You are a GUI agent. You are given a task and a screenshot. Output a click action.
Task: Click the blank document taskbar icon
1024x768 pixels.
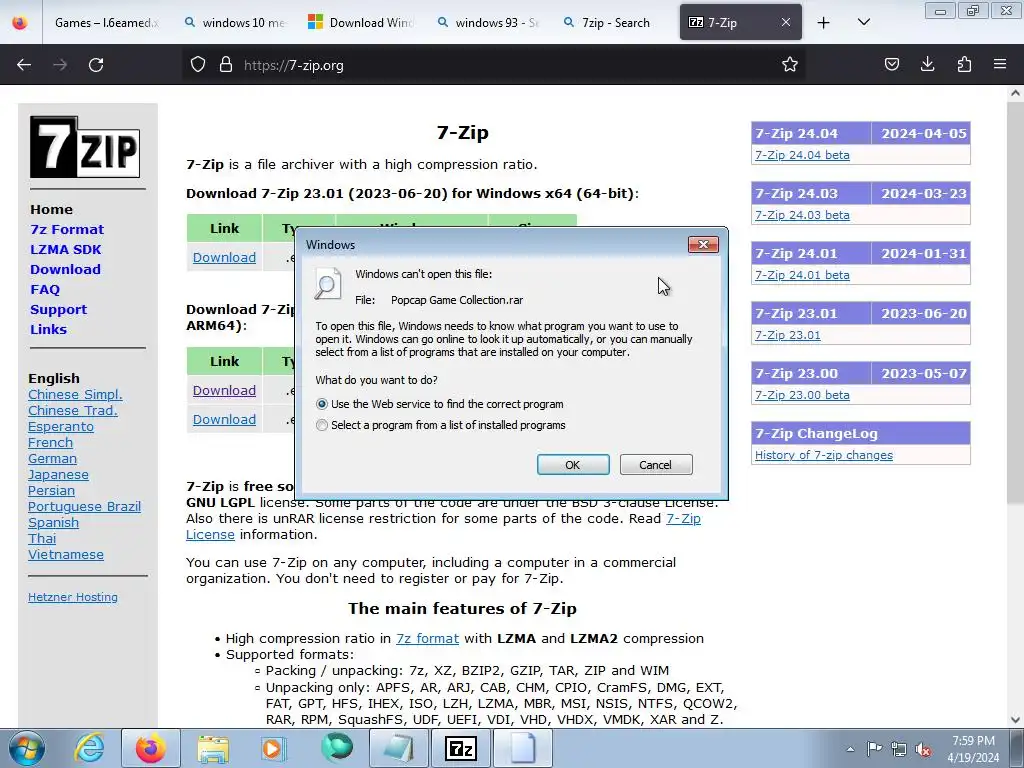[x=523, y=748]
